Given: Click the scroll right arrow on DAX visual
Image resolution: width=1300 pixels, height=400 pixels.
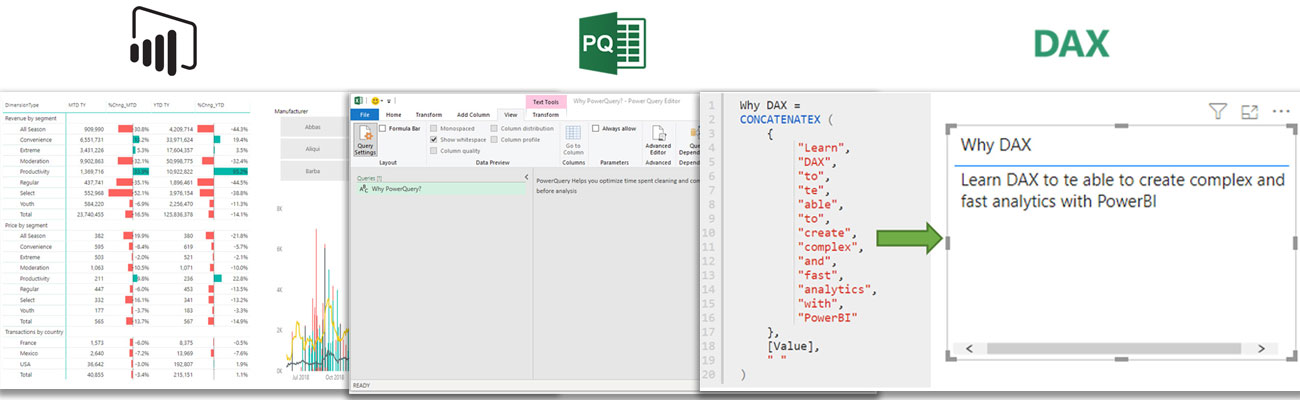Looking at the screenshot, I should [1261, 348].
